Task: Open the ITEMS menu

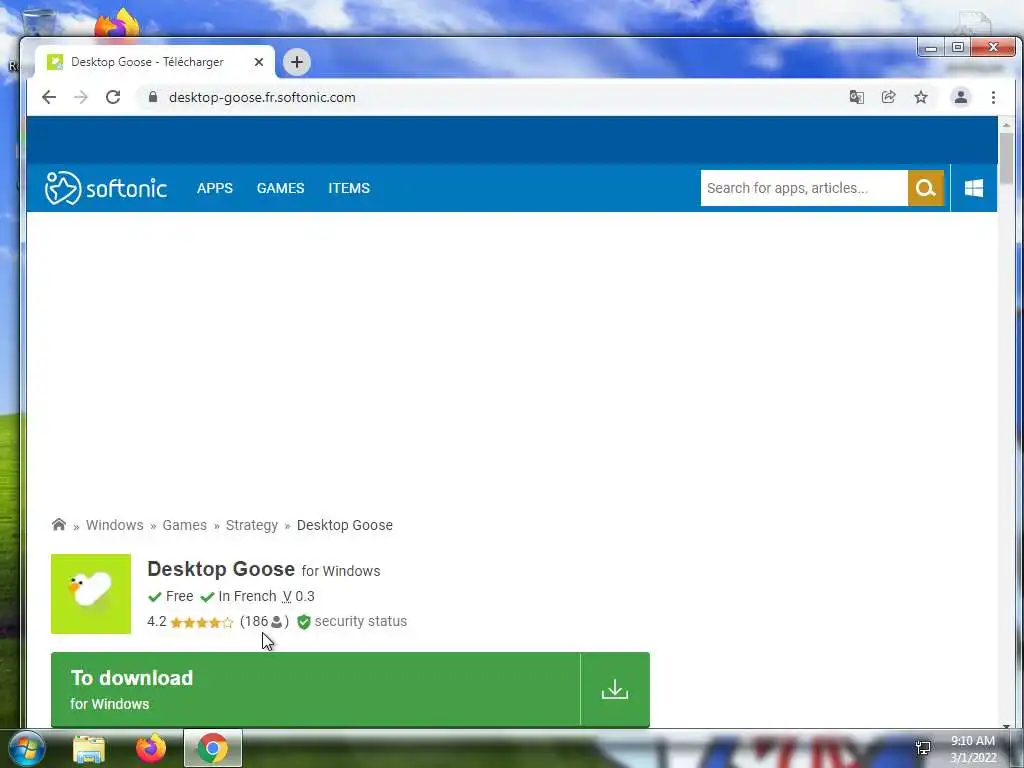Action: [x=349, y=188]
